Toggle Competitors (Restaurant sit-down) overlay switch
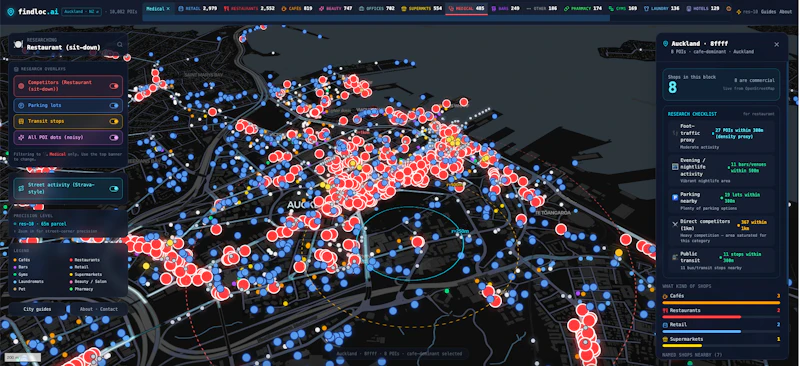This screenshot has width=800, height=366. click(x=114, y=86)
